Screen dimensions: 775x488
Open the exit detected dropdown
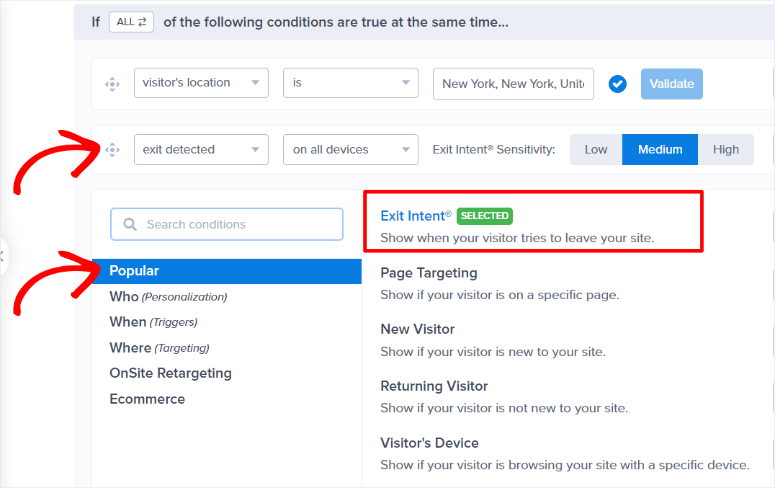pyautogui.click(x=201, y=150)
